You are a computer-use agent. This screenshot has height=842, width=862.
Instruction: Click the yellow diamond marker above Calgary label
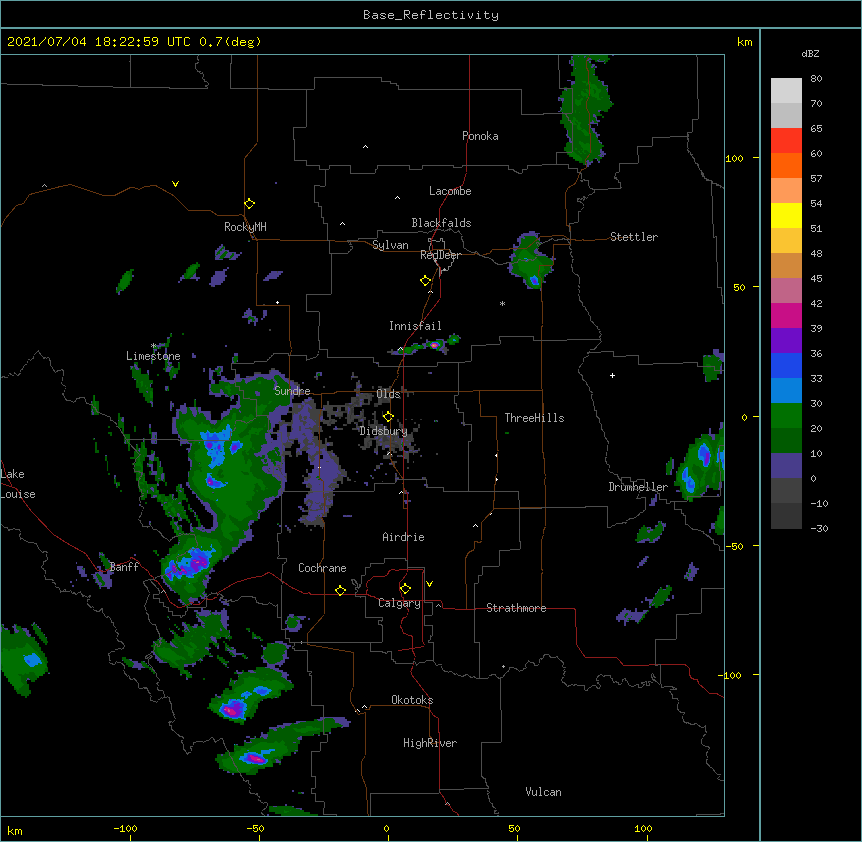[x=405, y=589]
